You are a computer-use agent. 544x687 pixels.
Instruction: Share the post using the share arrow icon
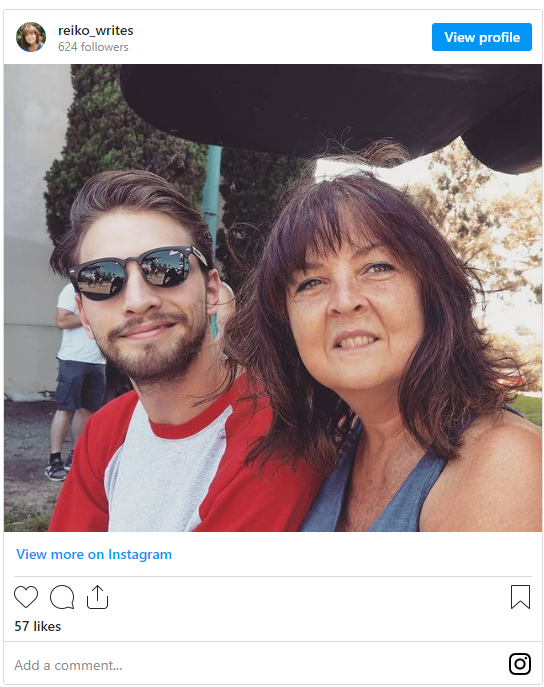(x=97, y=597)
